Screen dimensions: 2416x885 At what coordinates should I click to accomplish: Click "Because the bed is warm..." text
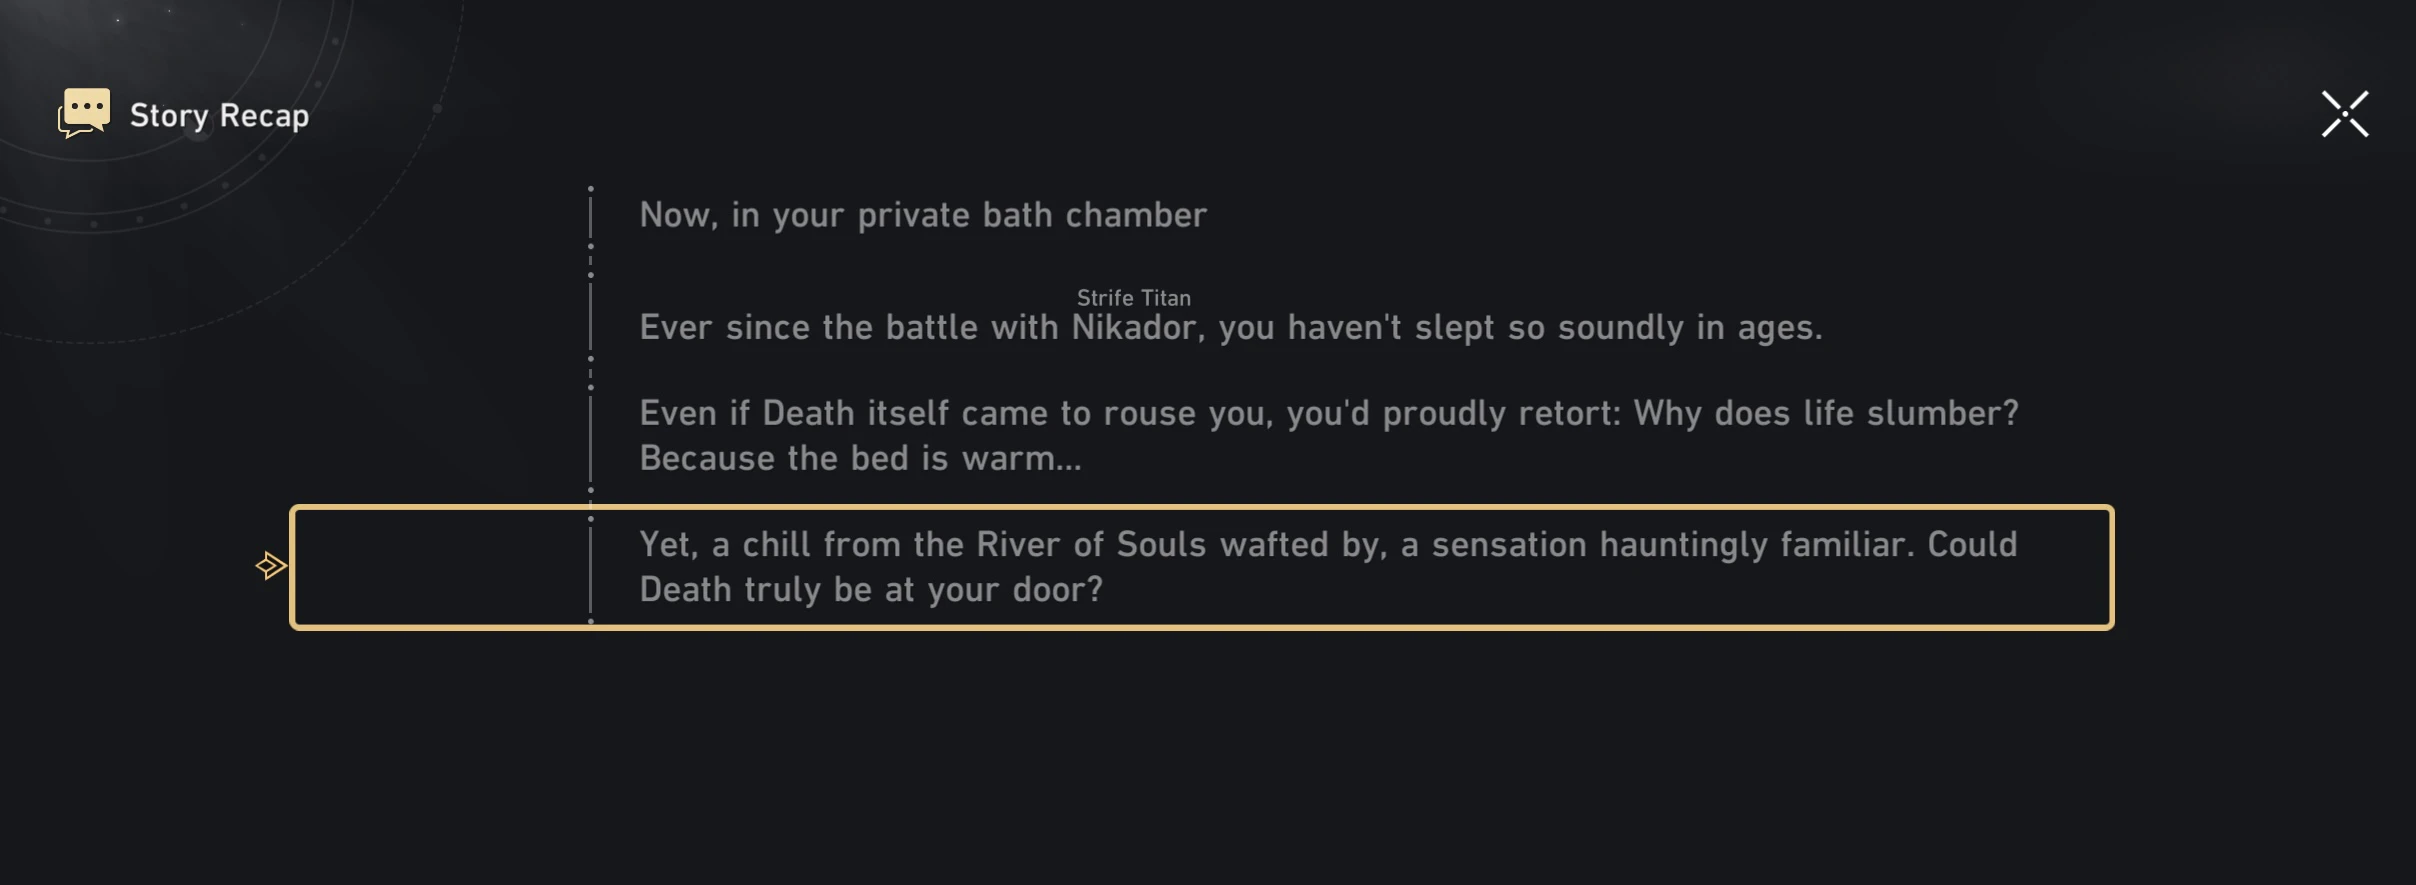tap(860, 458)
